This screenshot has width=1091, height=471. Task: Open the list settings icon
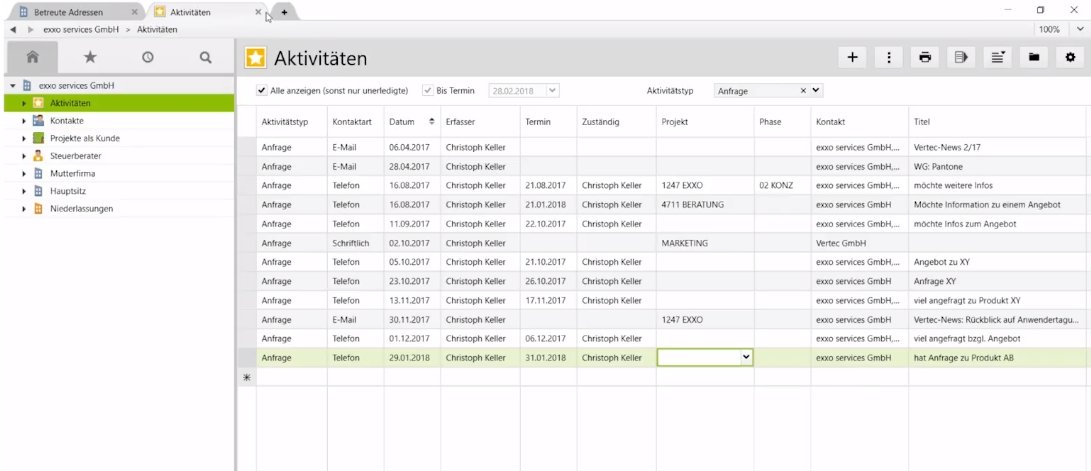pos(997,58)
